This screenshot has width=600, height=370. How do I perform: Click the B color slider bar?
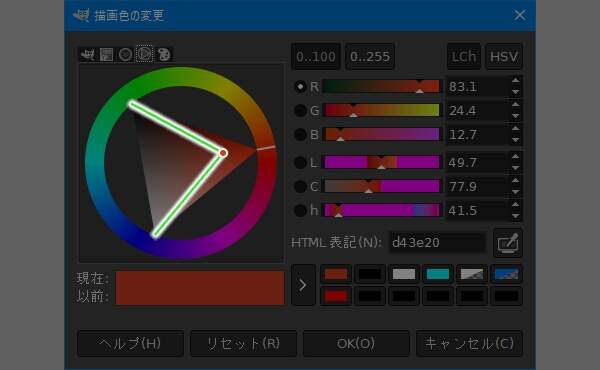tap(382, 134)
